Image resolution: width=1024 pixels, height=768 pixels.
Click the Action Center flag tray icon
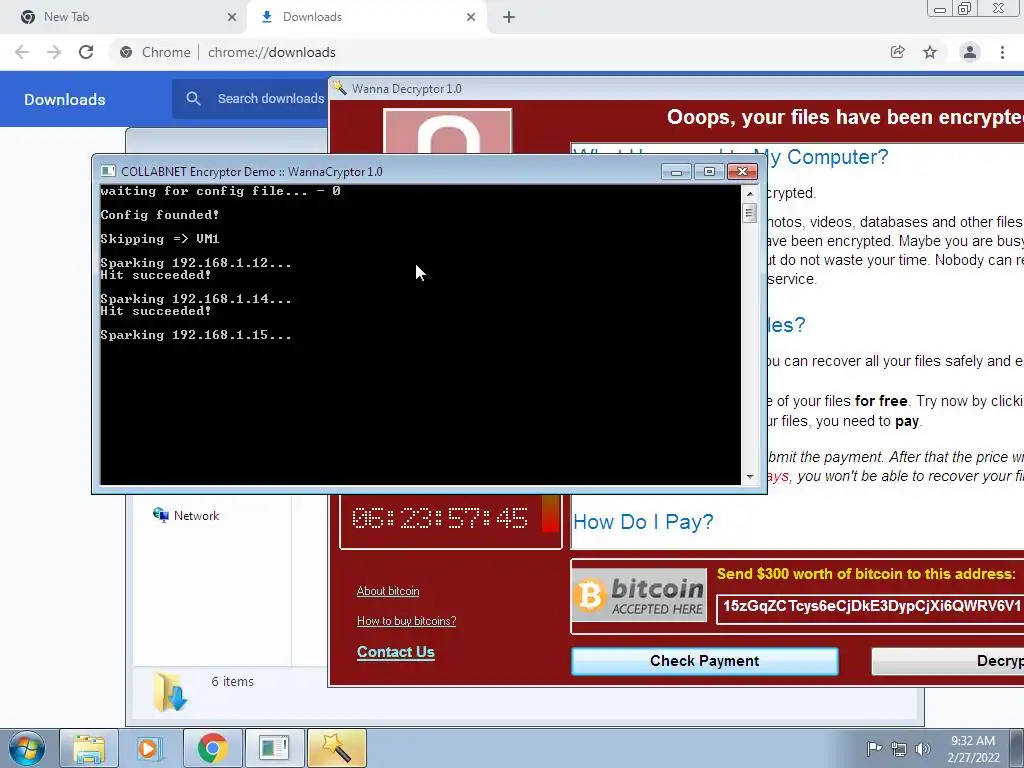pos(874,748)
